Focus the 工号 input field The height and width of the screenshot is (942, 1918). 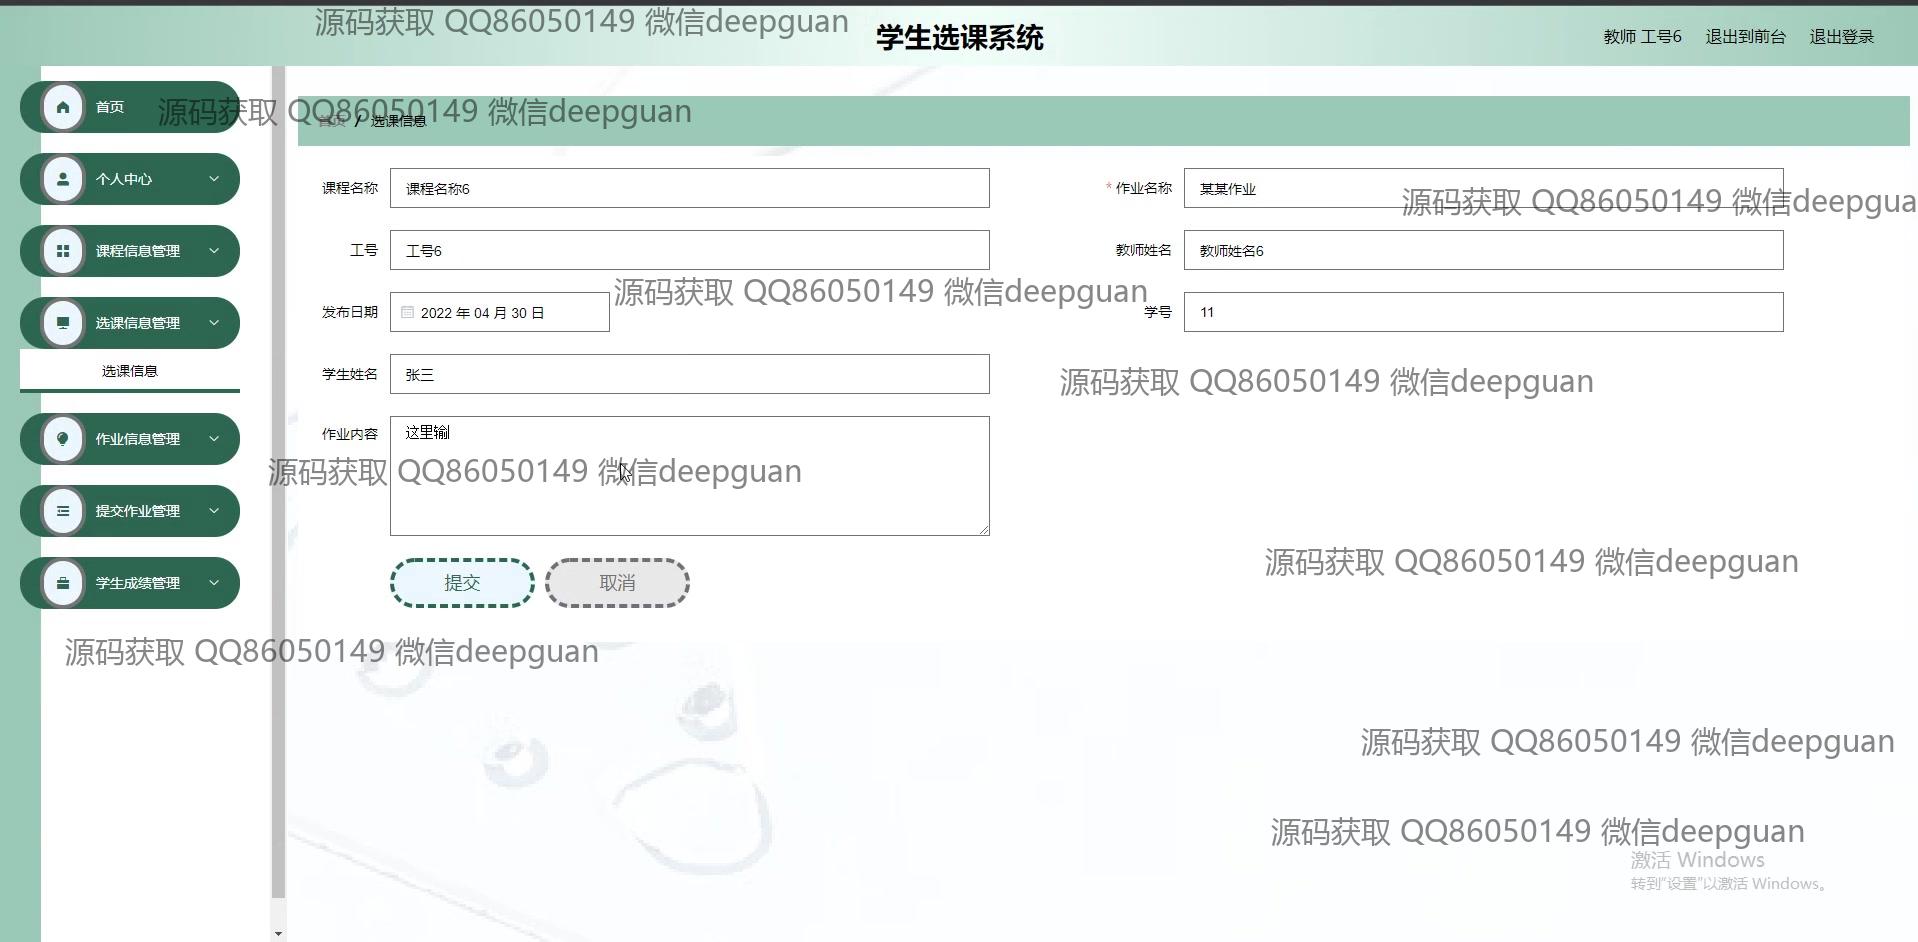click(690, 250)
